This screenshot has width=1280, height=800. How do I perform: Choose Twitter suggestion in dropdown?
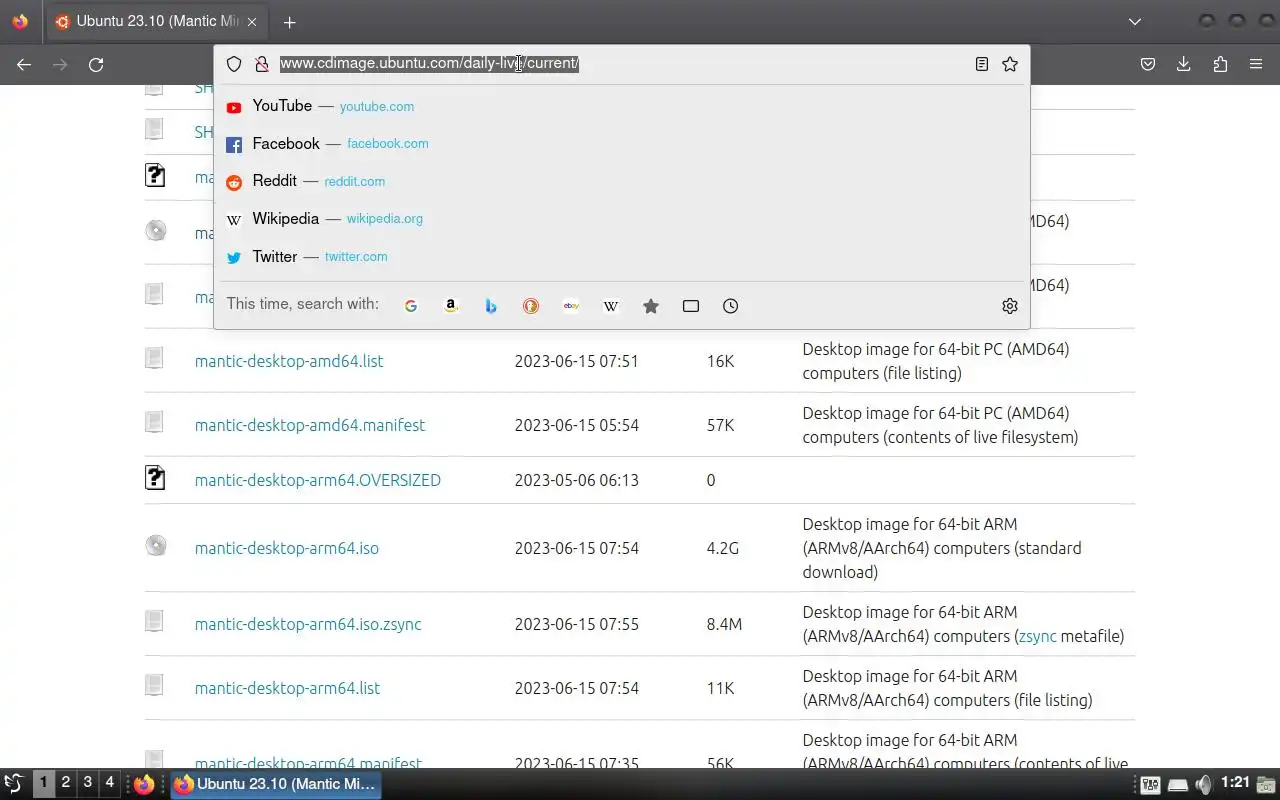tap(622, 257)
